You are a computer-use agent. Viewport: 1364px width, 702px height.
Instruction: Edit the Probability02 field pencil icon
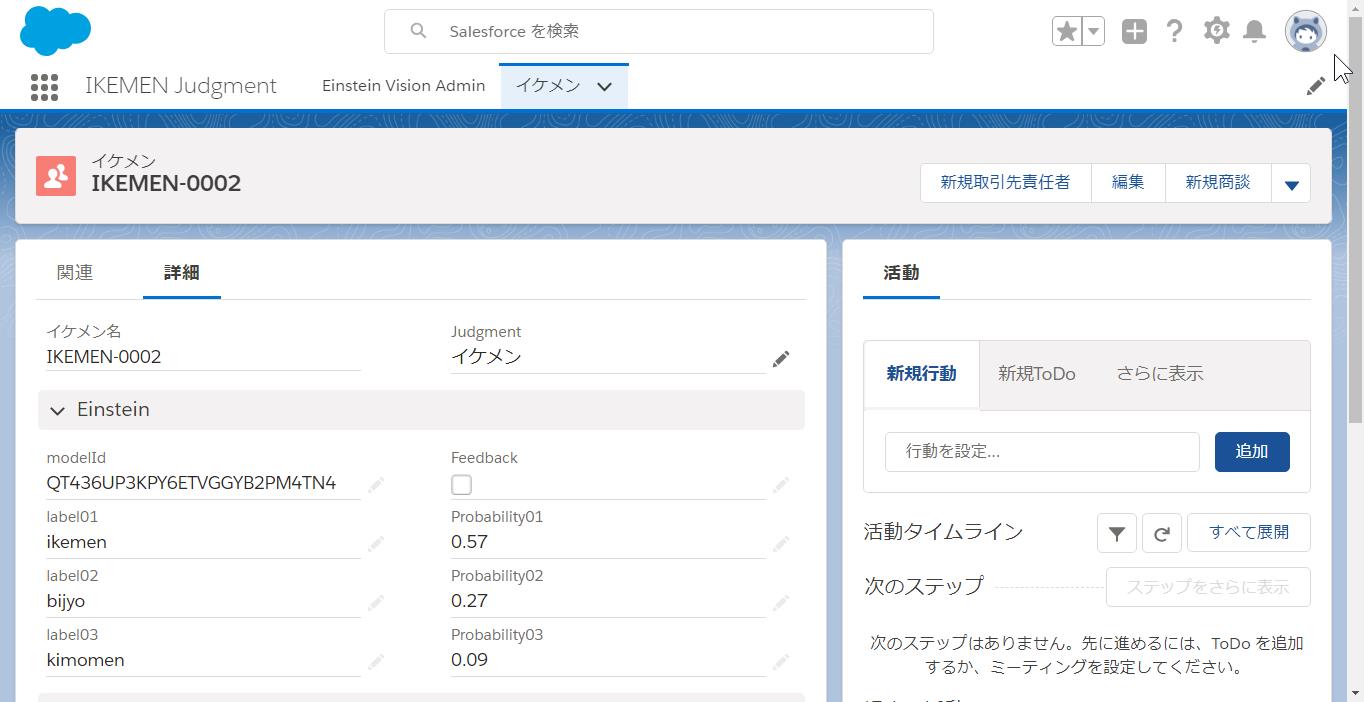click(781, 602)
